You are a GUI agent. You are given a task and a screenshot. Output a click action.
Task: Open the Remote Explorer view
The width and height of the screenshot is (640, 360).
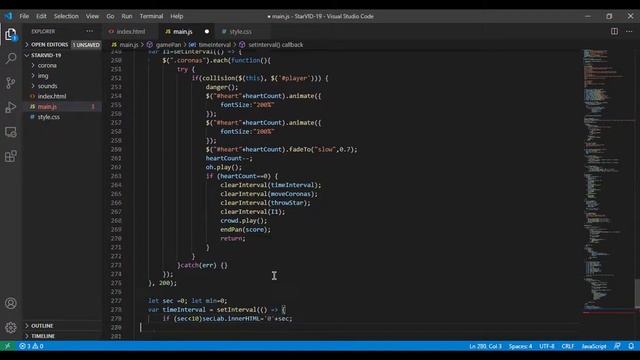11,132
